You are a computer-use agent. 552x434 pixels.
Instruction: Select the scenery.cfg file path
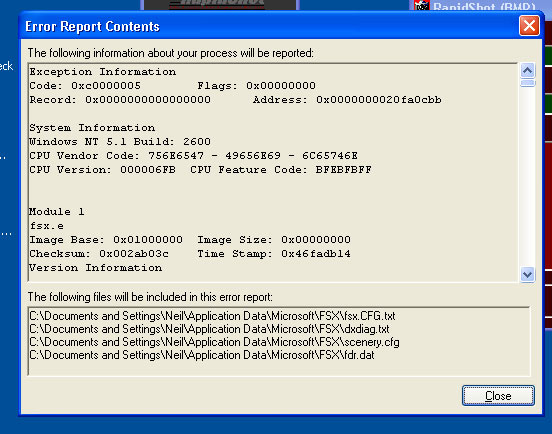tap(214, 342)
